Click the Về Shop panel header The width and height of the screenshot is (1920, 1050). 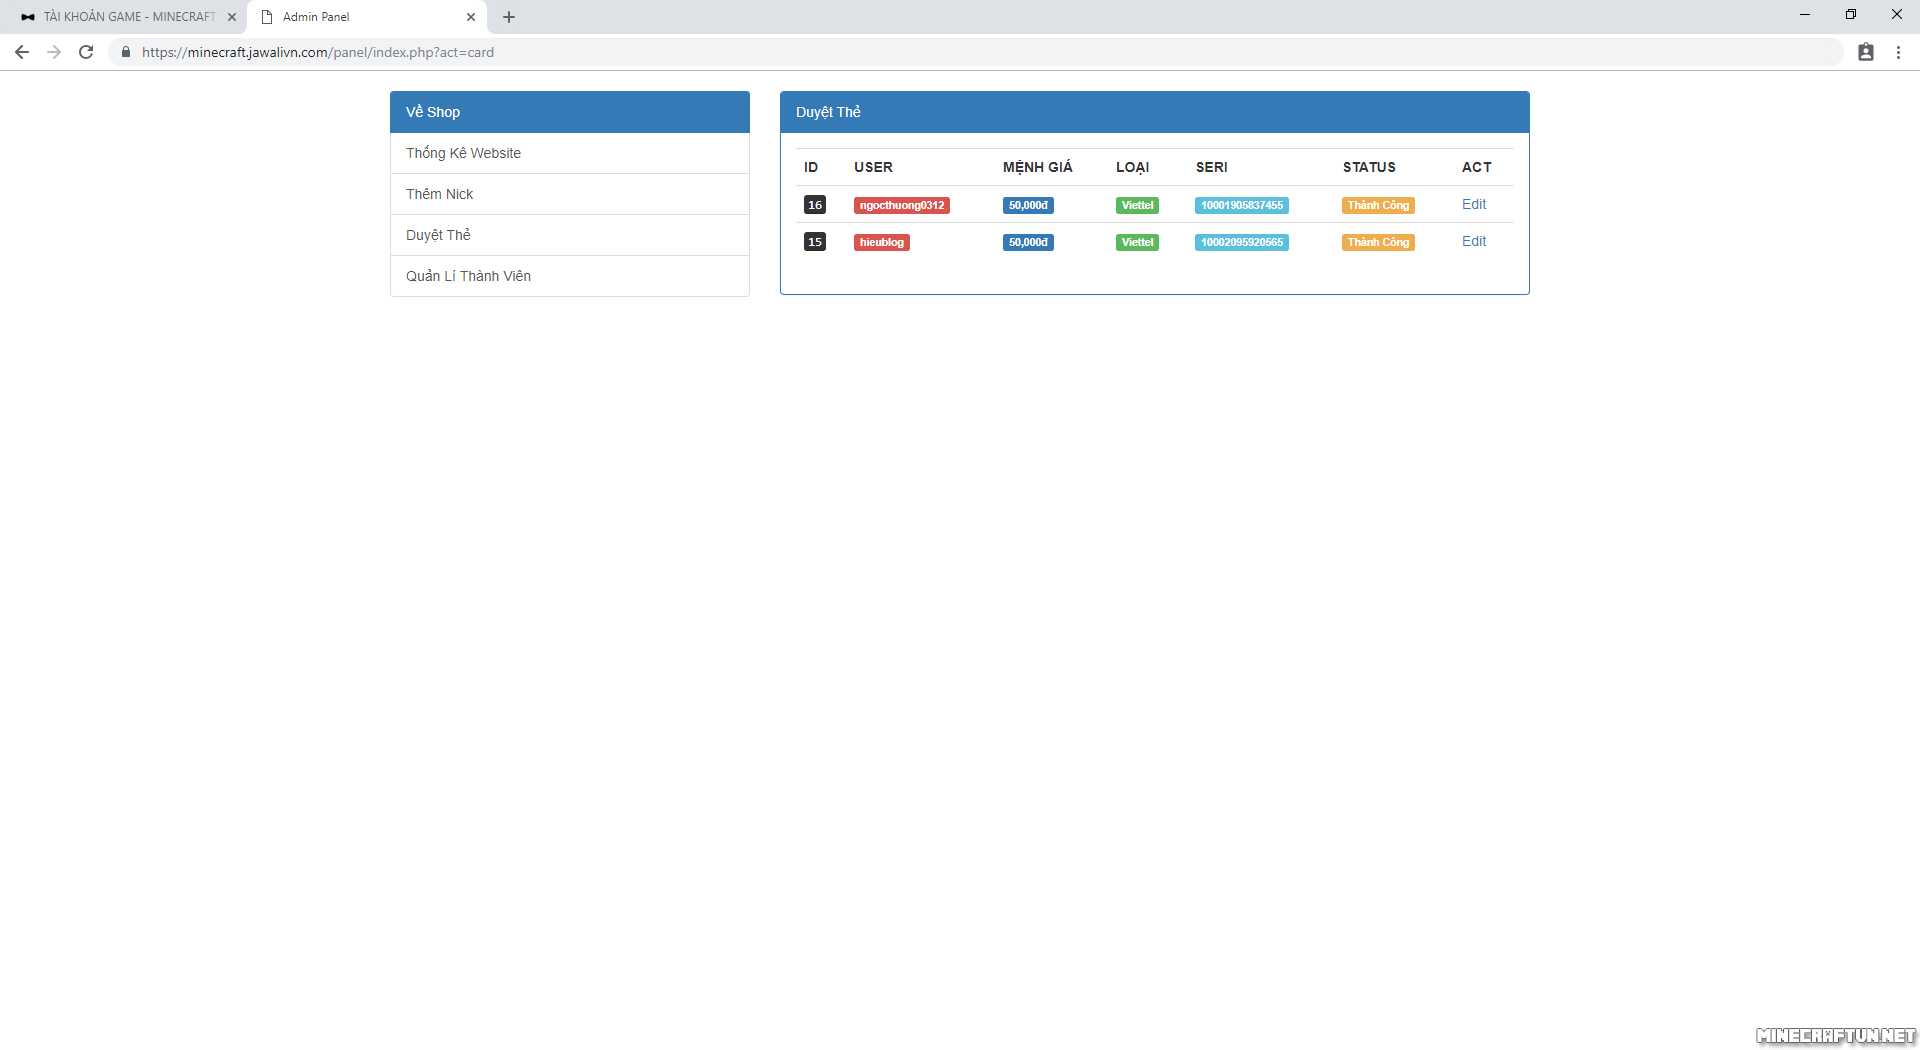coord(570,112)
